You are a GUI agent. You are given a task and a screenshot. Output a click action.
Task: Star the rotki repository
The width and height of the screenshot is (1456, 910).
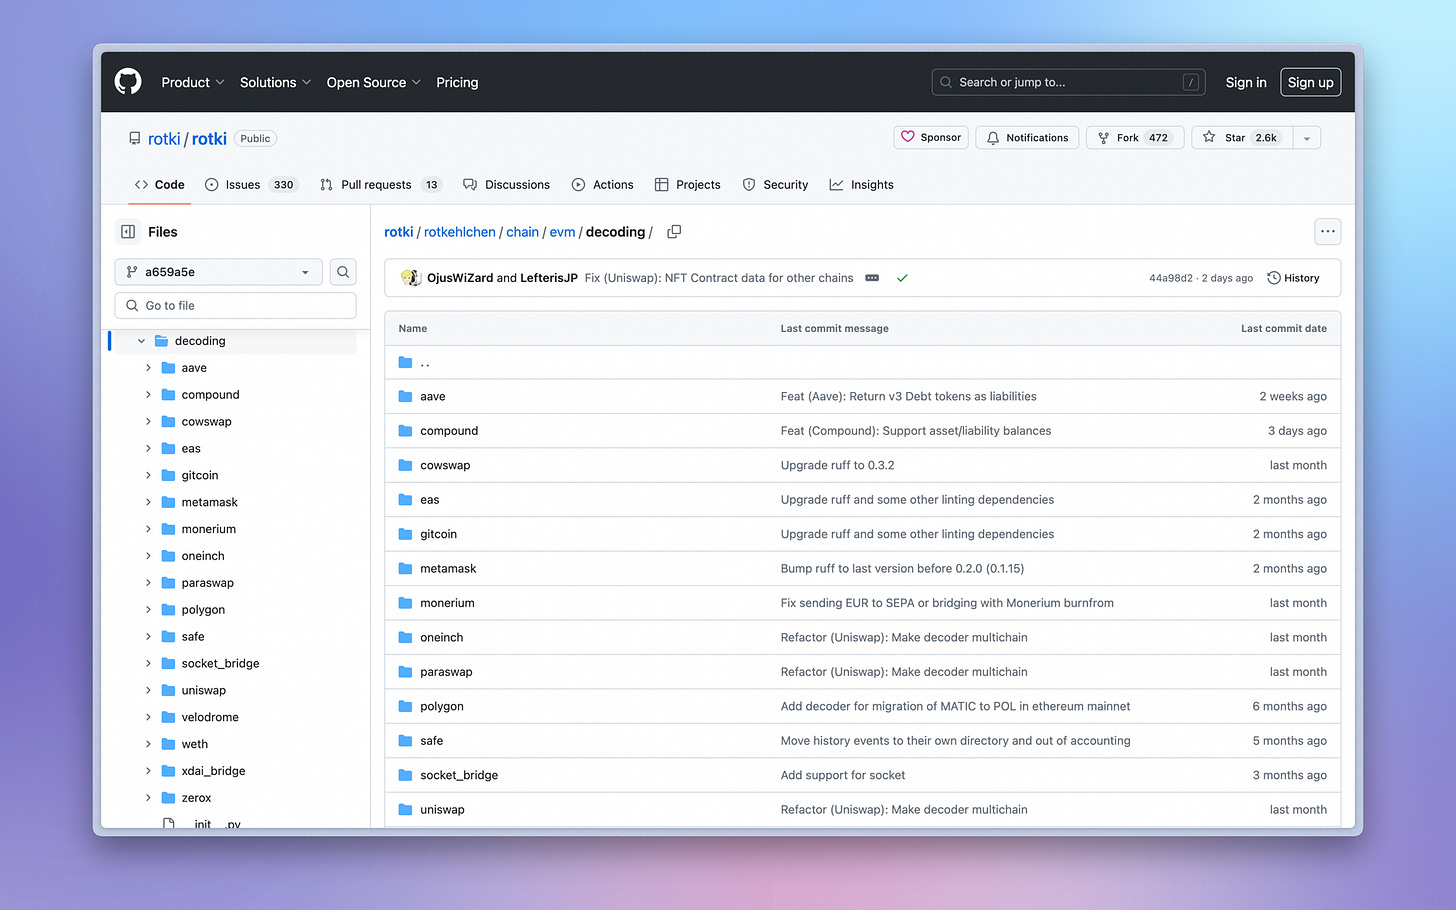[1242, 138]
